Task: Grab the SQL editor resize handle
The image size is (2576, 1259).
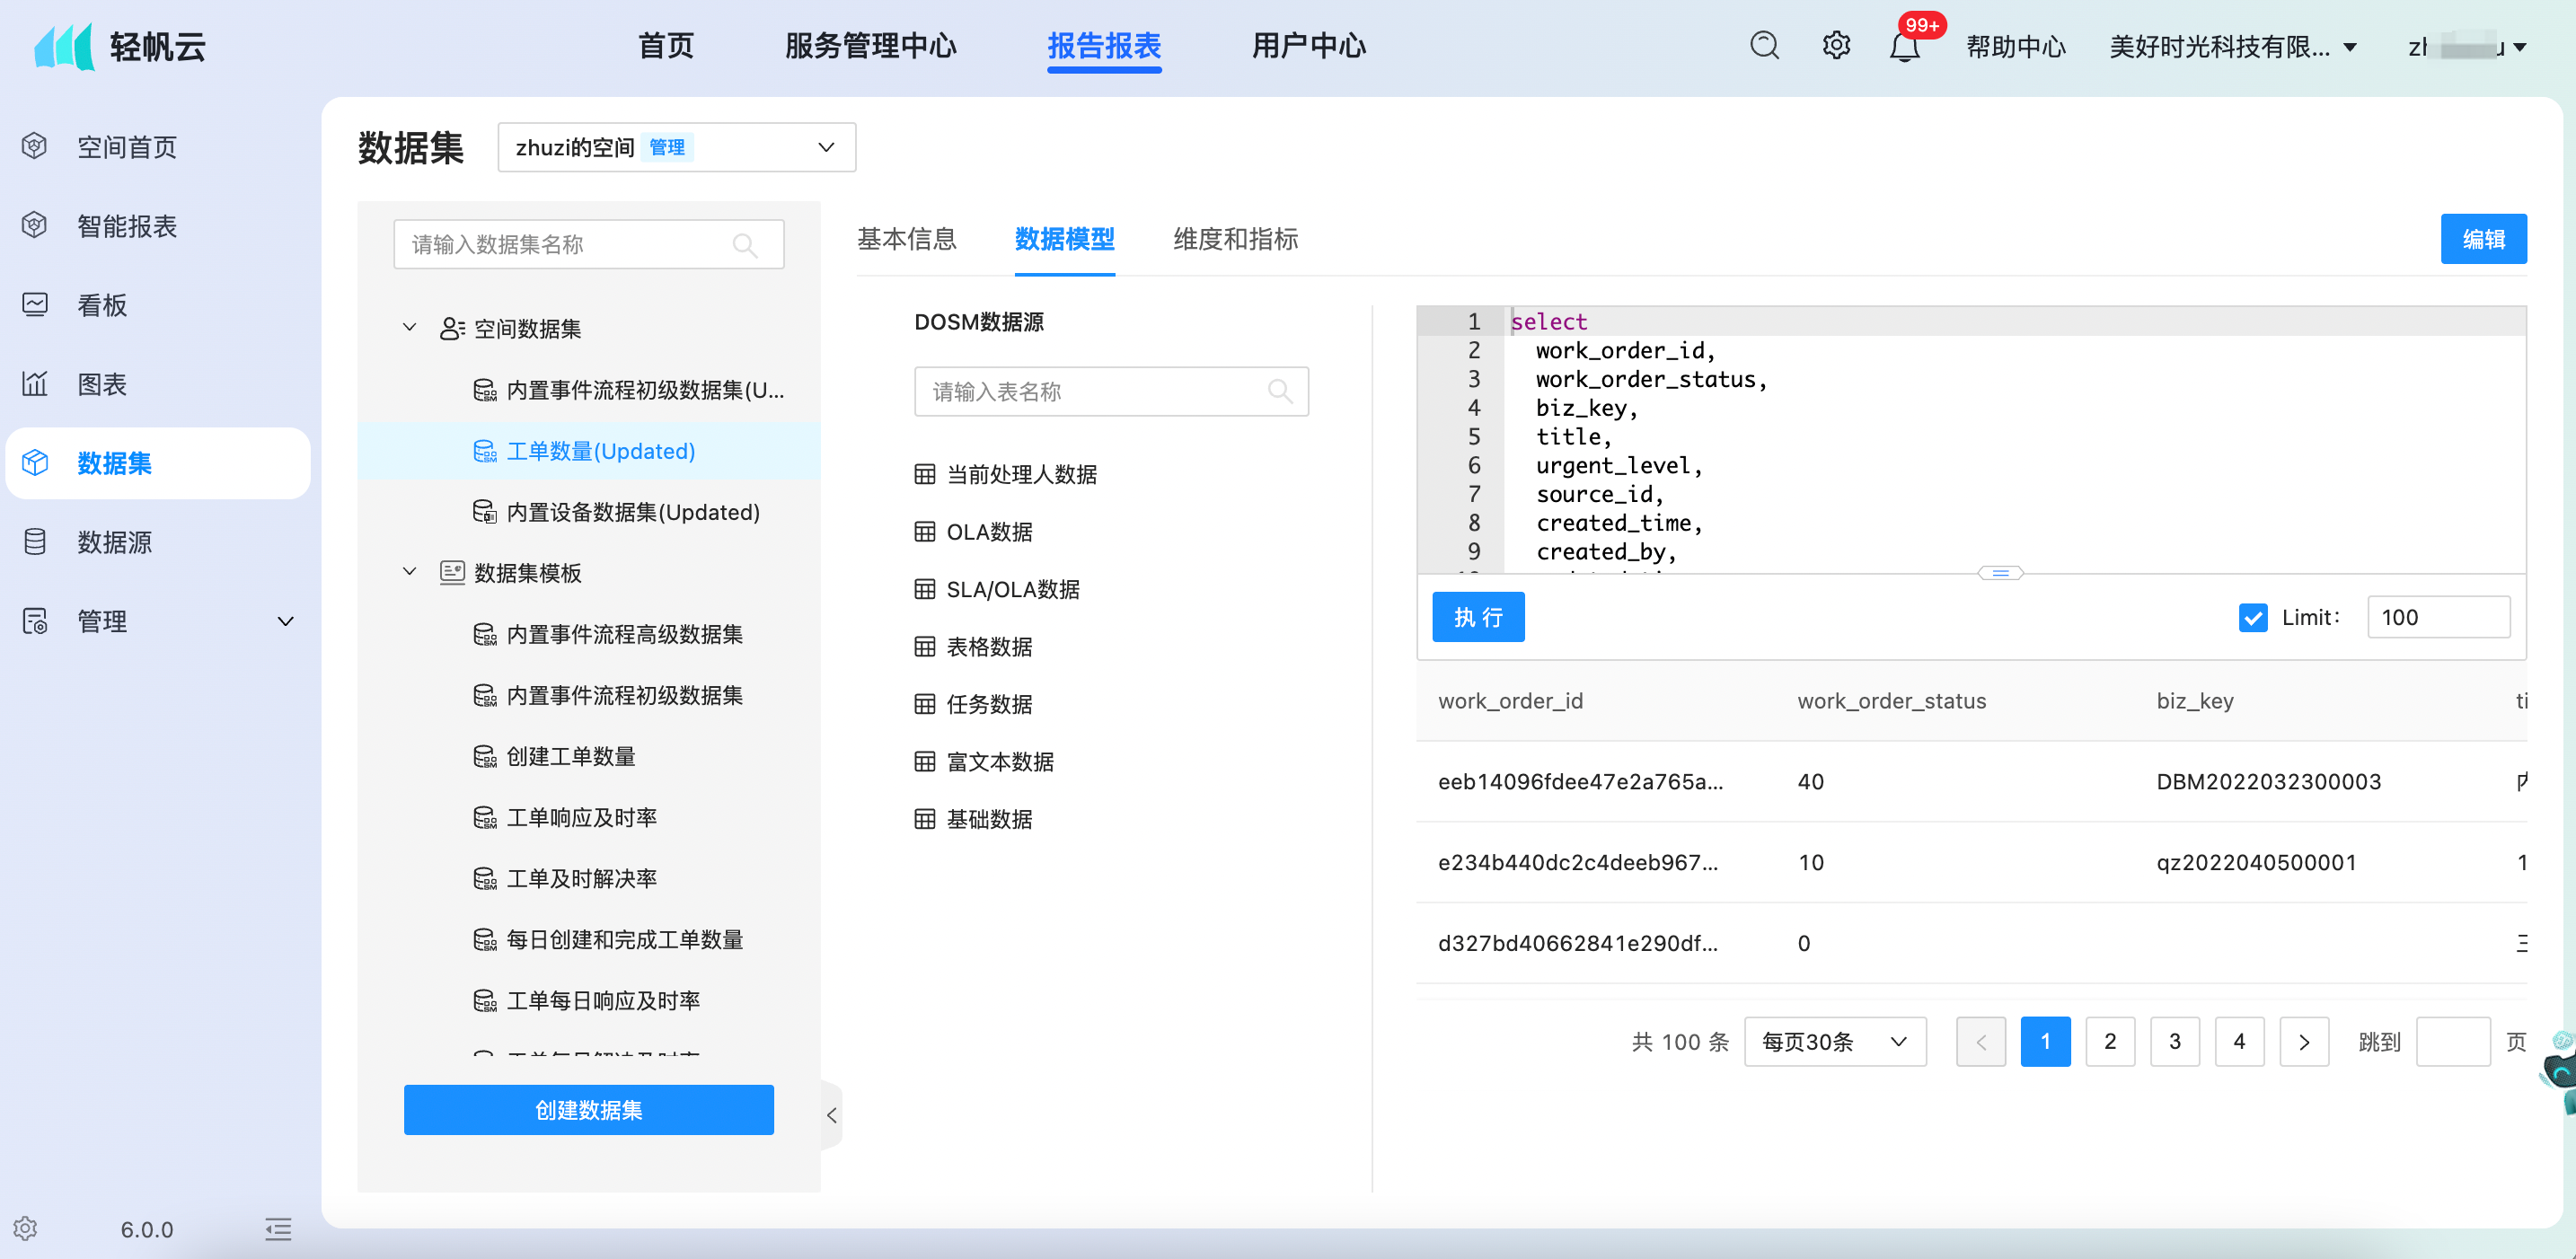Action: pos(2000,573)
